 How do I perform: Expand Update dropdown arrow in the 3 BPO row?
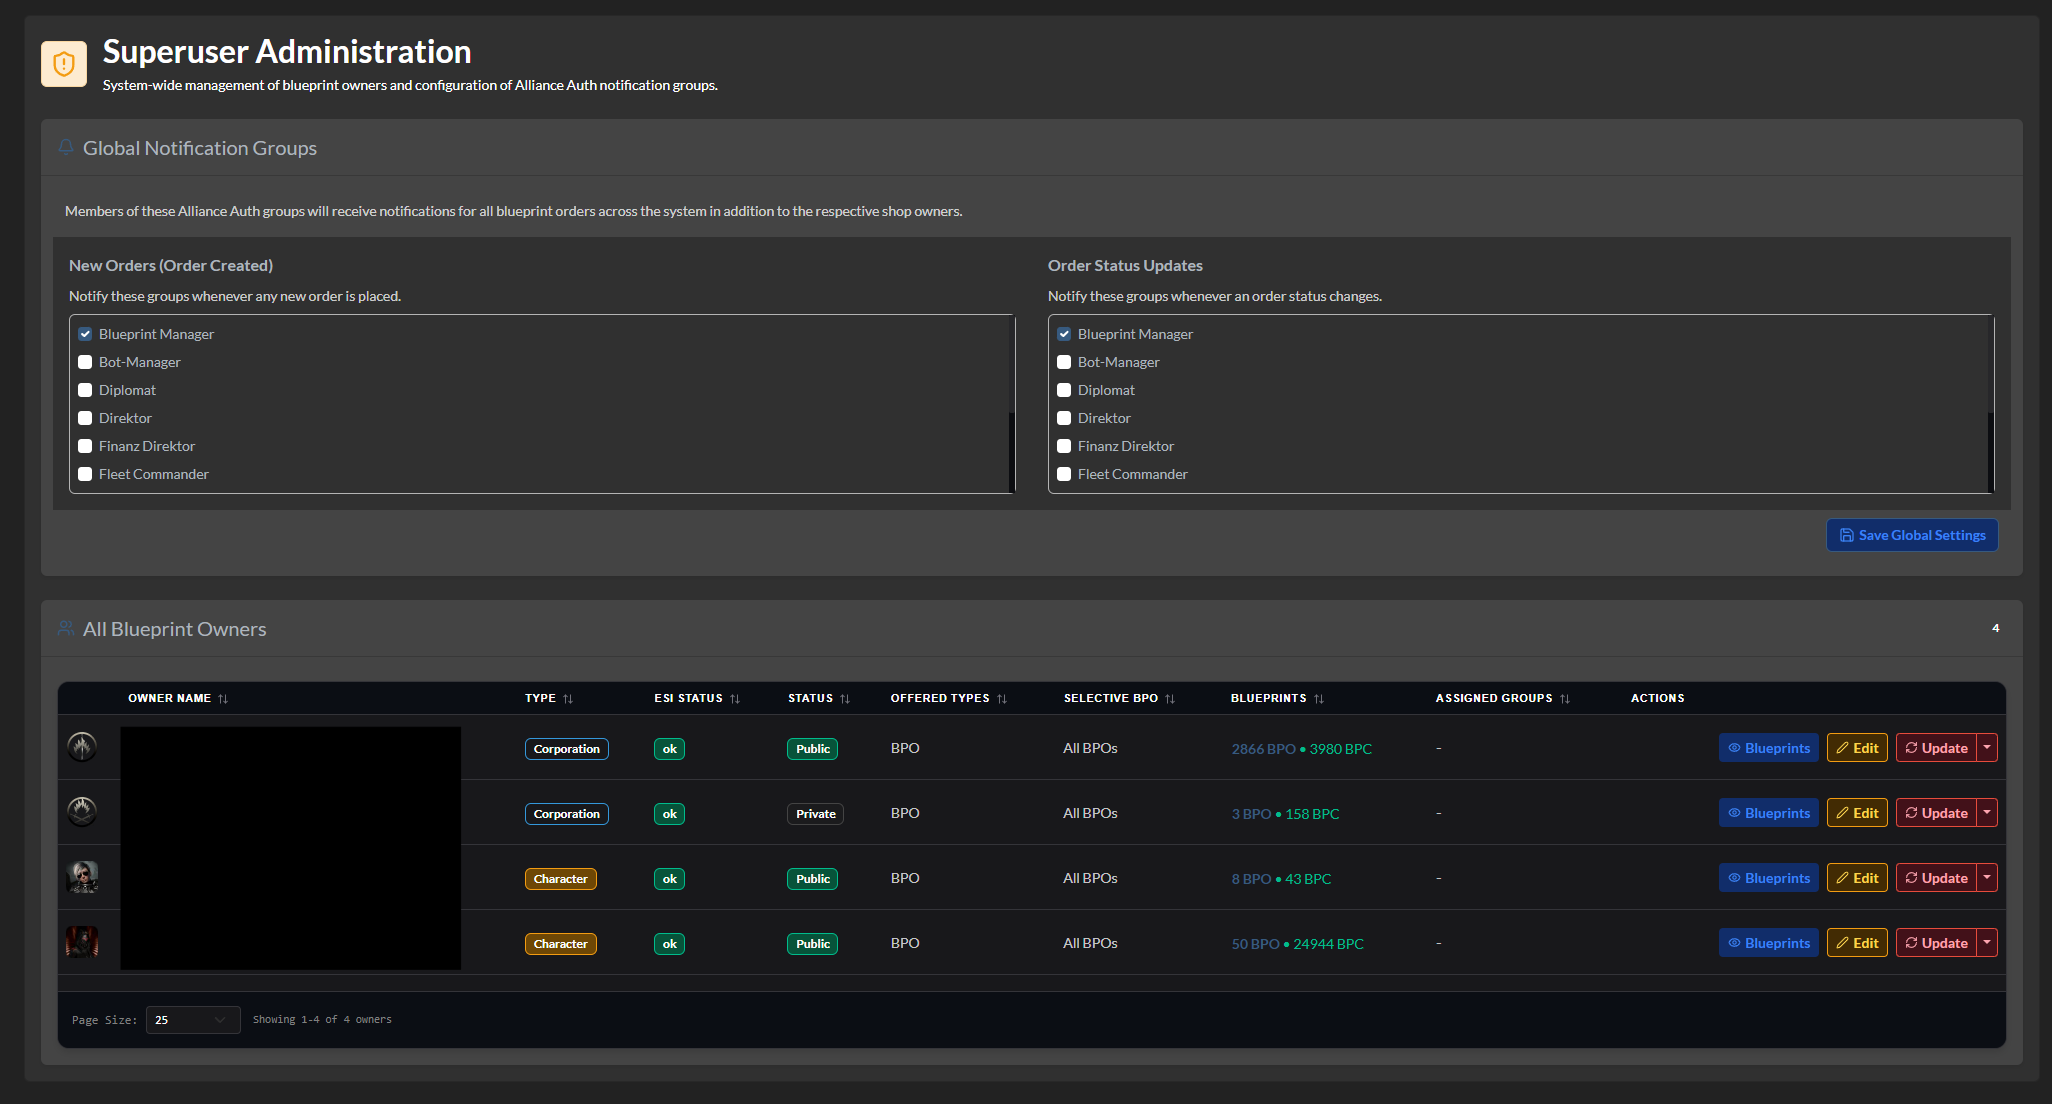click(1987, 813)
